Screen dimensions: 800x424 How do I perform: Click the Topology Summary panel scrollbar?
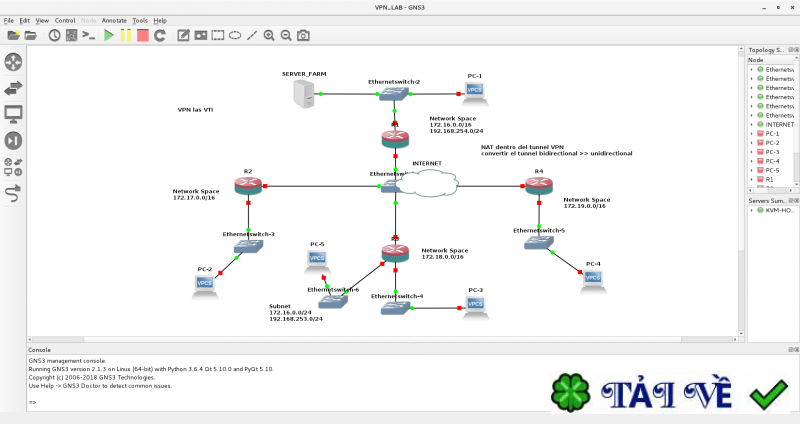[x=797, y=122]
